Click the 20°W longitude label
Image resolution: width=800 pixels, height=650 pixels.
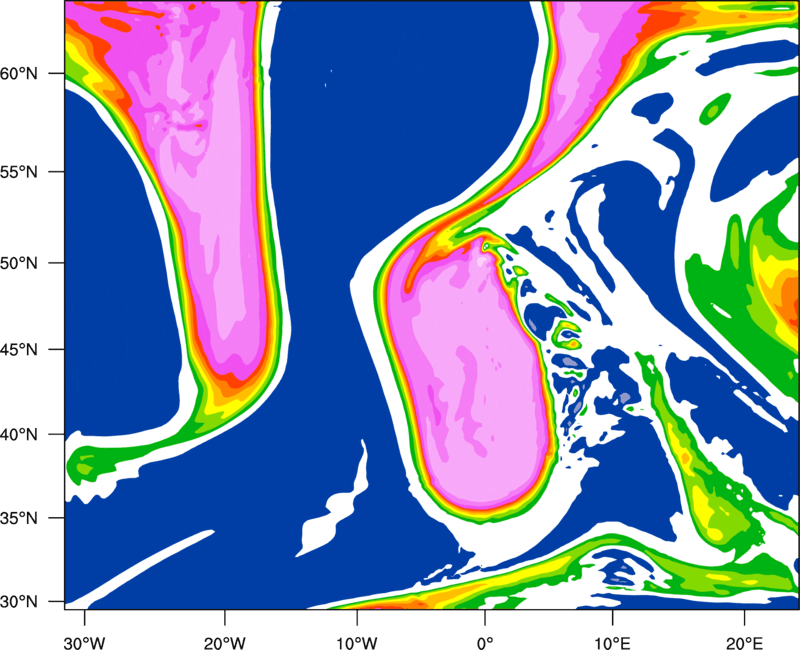click(224, 643)
